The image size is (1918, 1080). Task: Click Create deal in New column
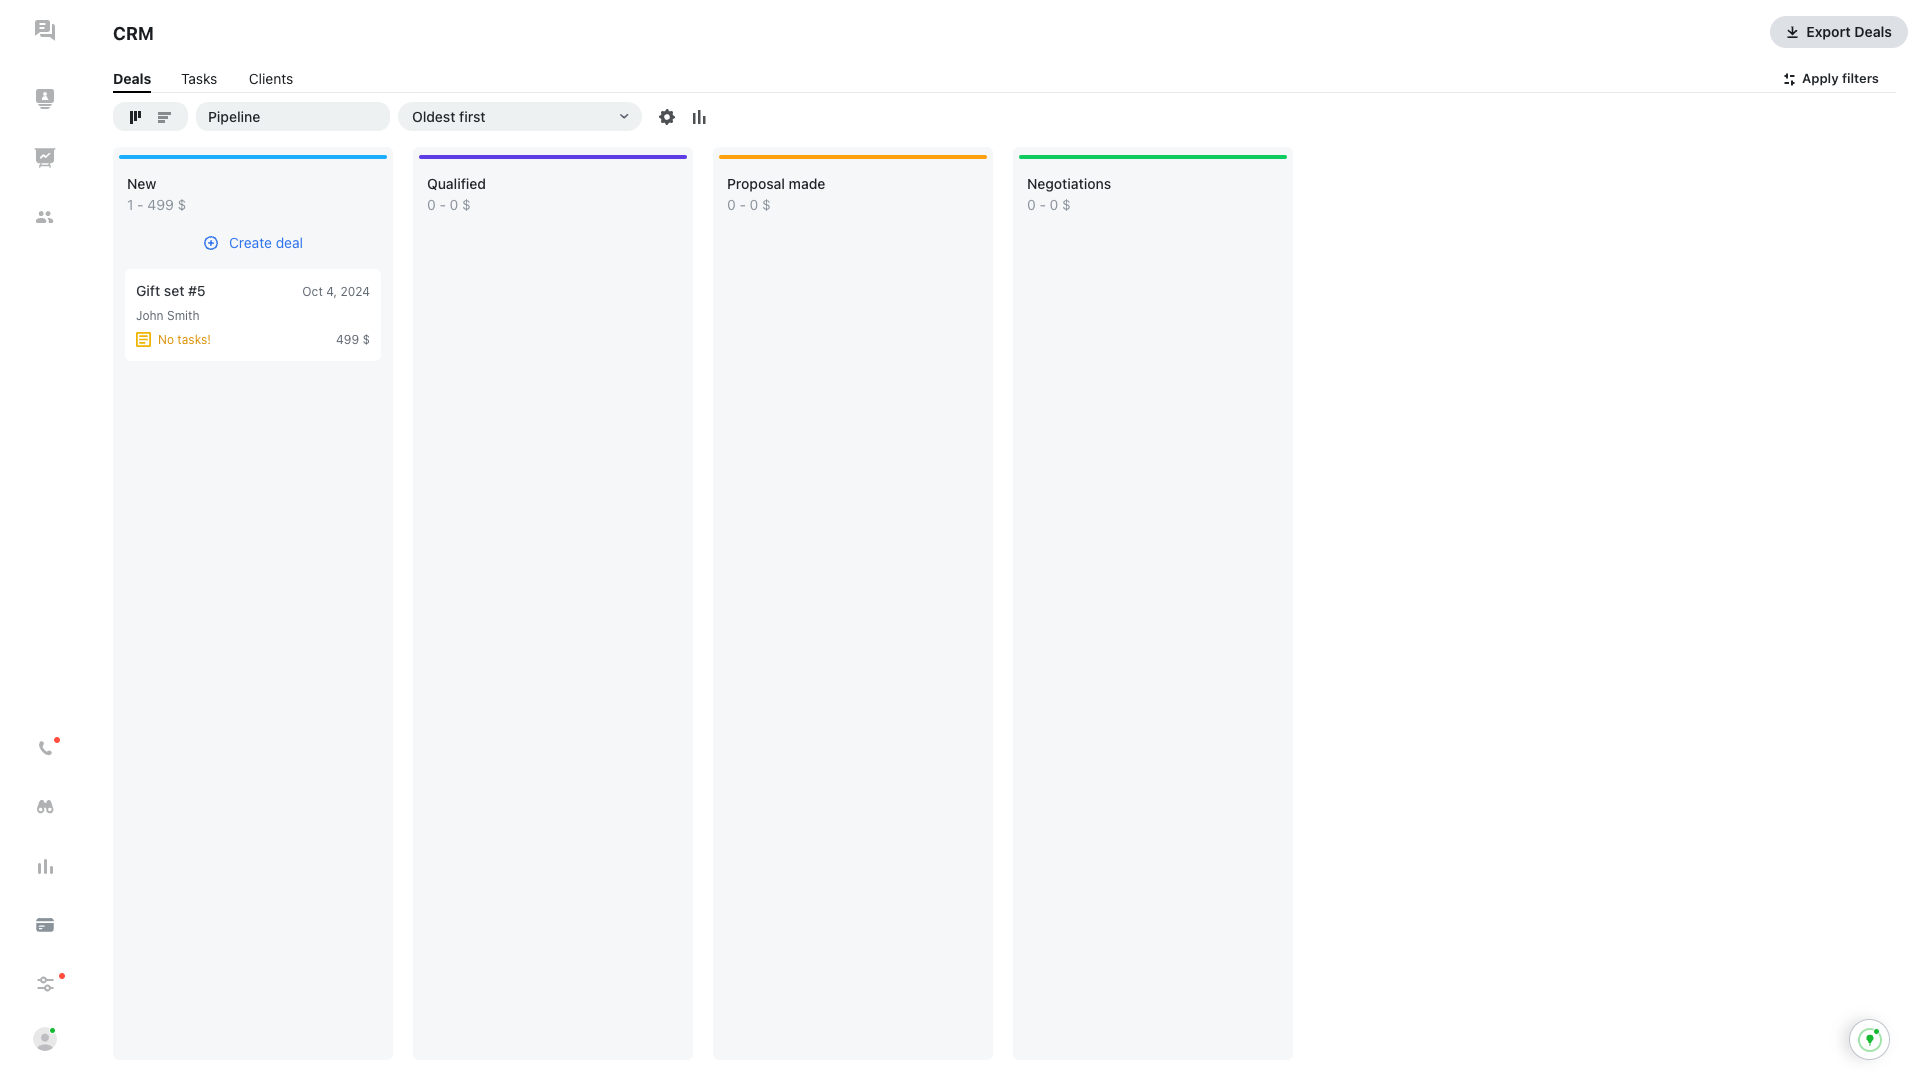click(x=253, y=243)
